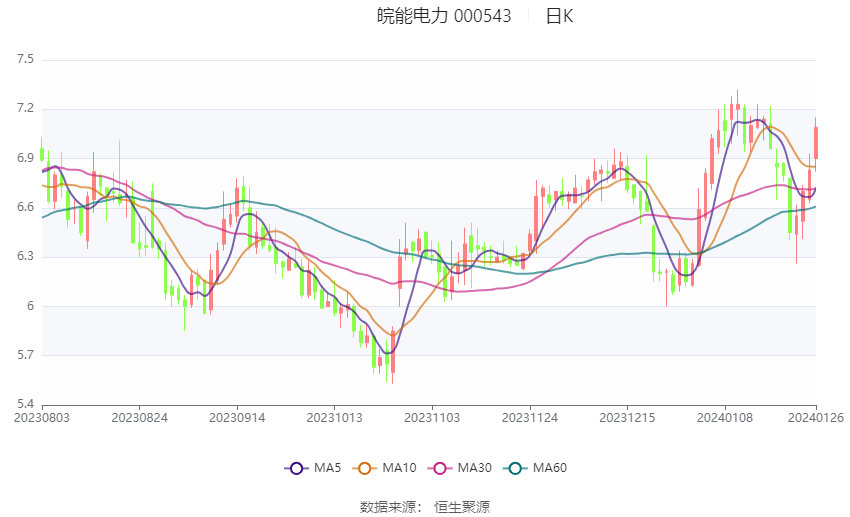Click the 7.2 price axis label
The width and height of the screenshot is (850, 517).
point(25,108)
